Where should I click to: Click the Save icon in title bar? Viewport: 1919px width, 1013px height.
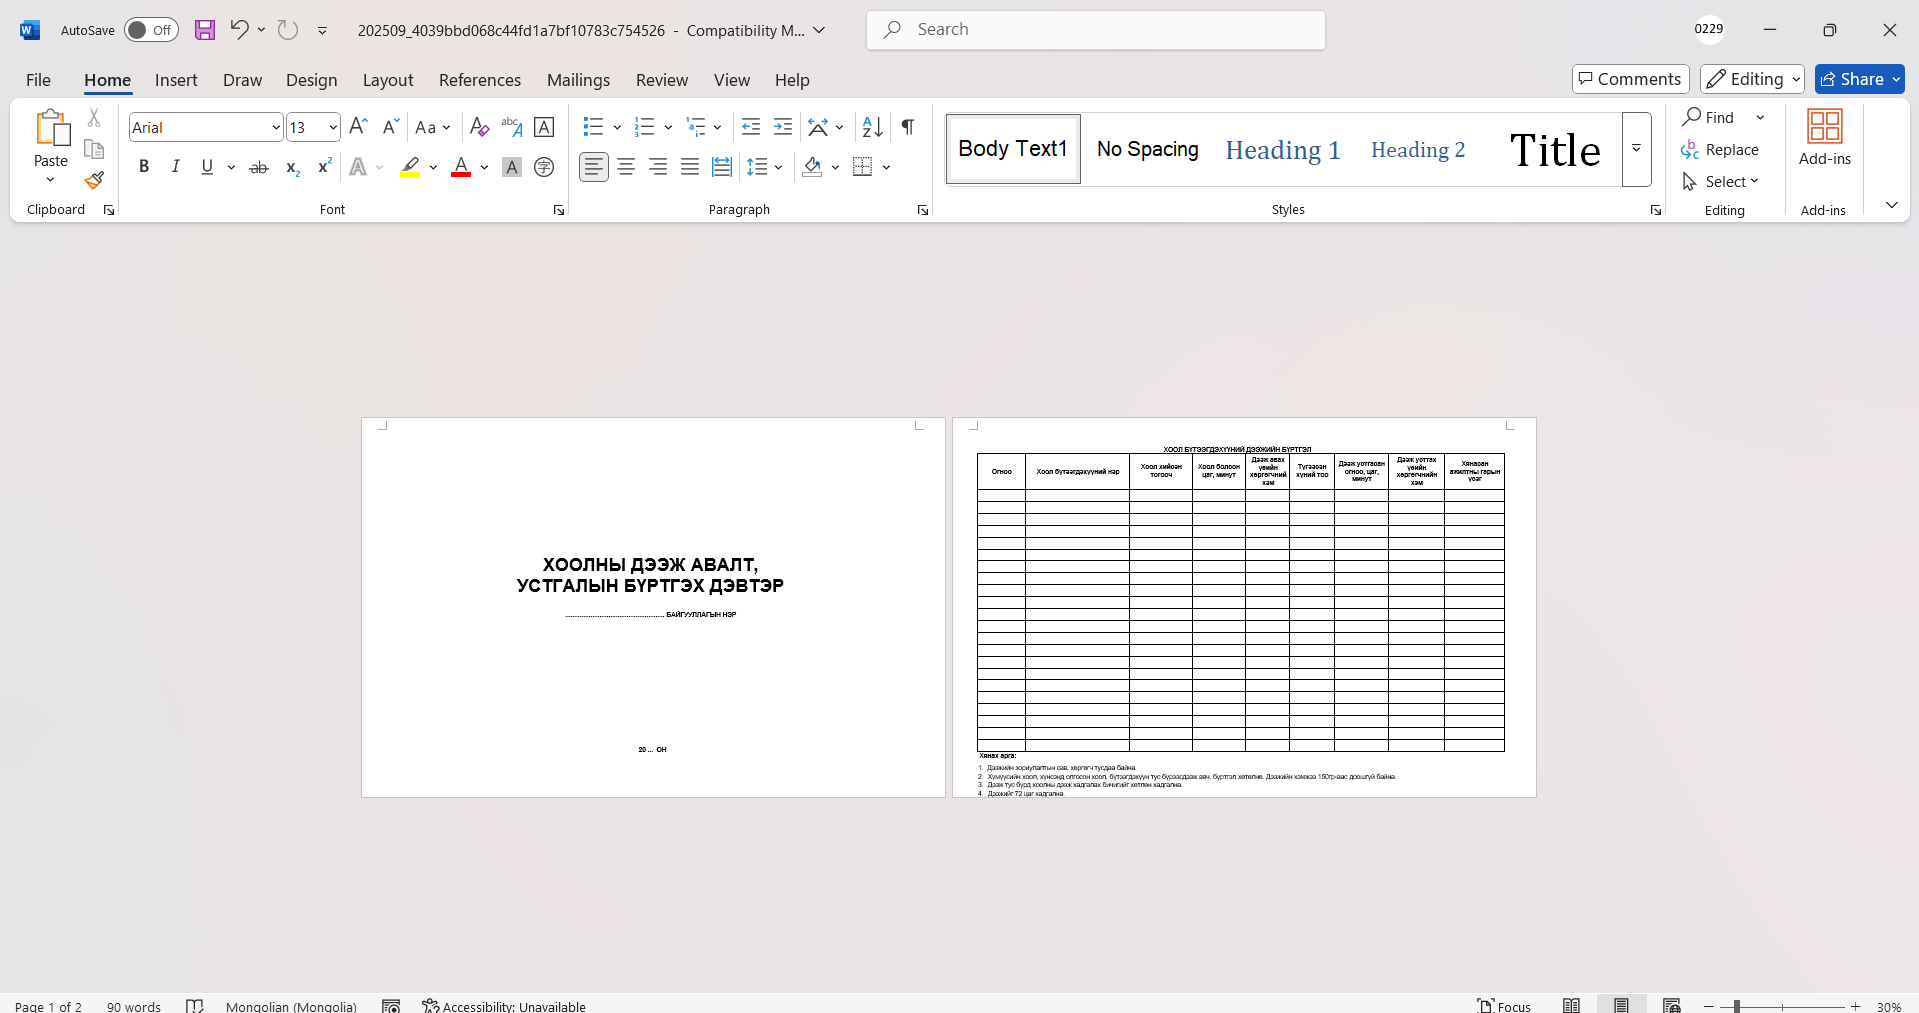(x=205, y=30)
